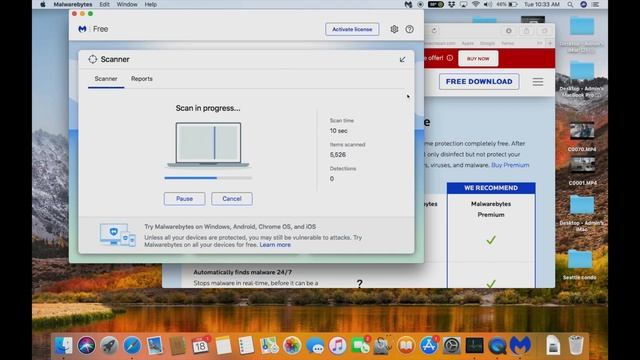This screenshot has width=640, height=360.
Task: Select the Scanner tab
Action: click(x=106, y=79)
